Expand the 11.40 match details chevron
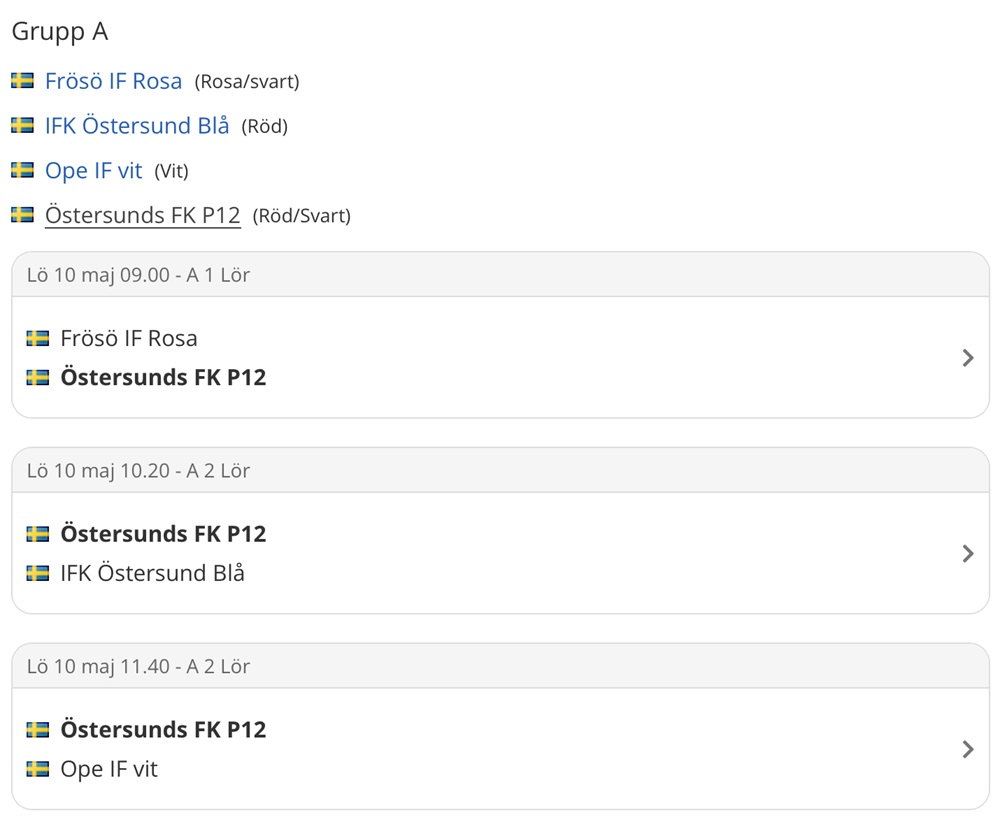The image size is (1000, 820). pos(967,749)
